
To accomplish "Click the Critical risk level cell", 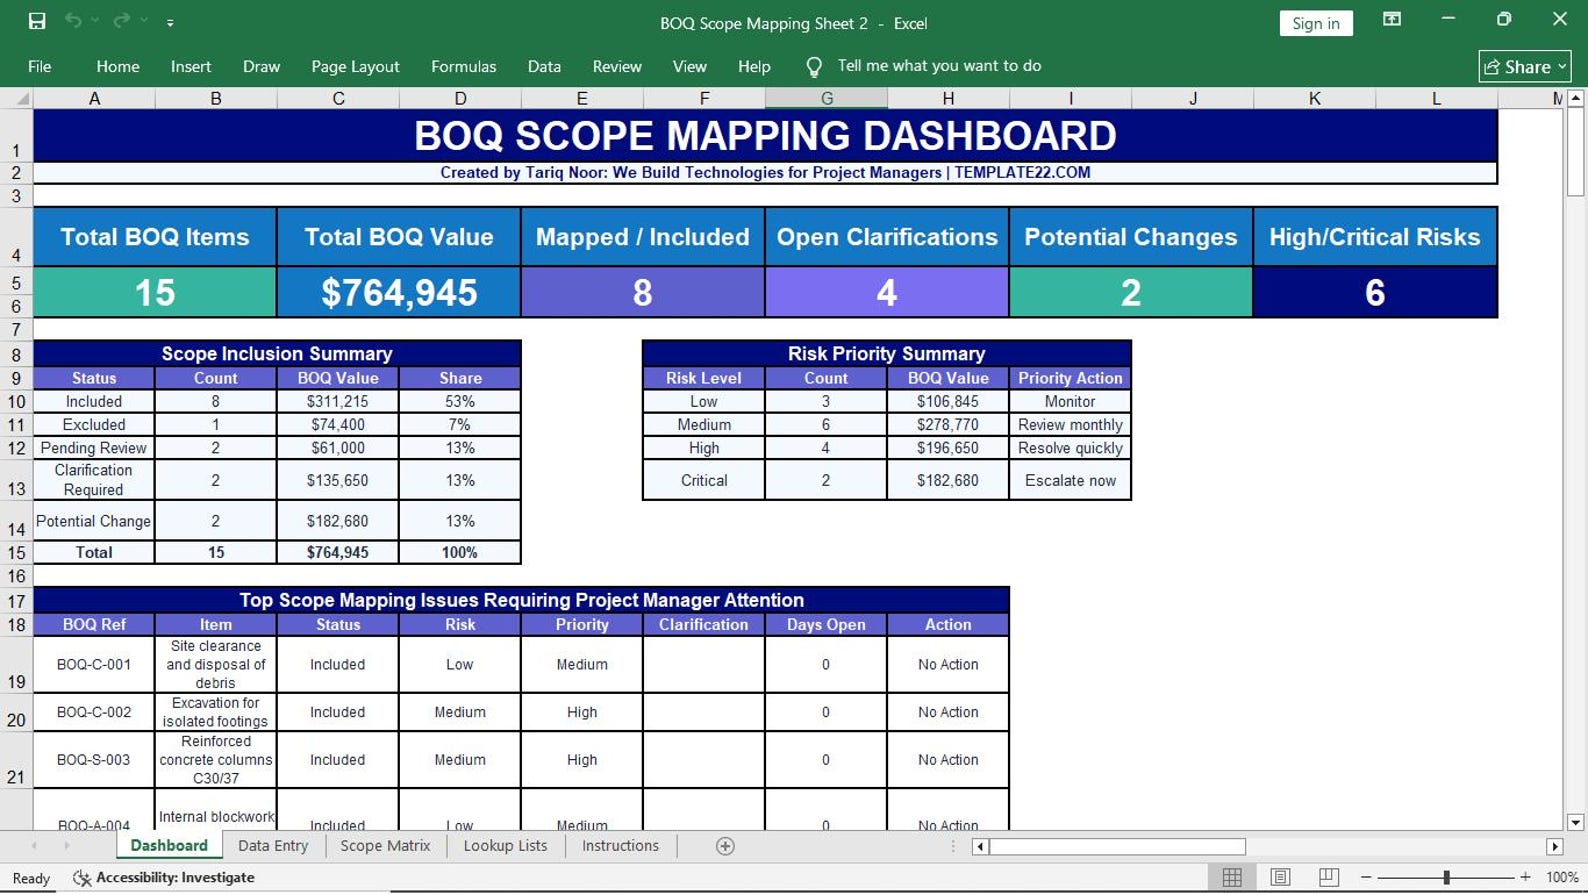I will 704,480.
